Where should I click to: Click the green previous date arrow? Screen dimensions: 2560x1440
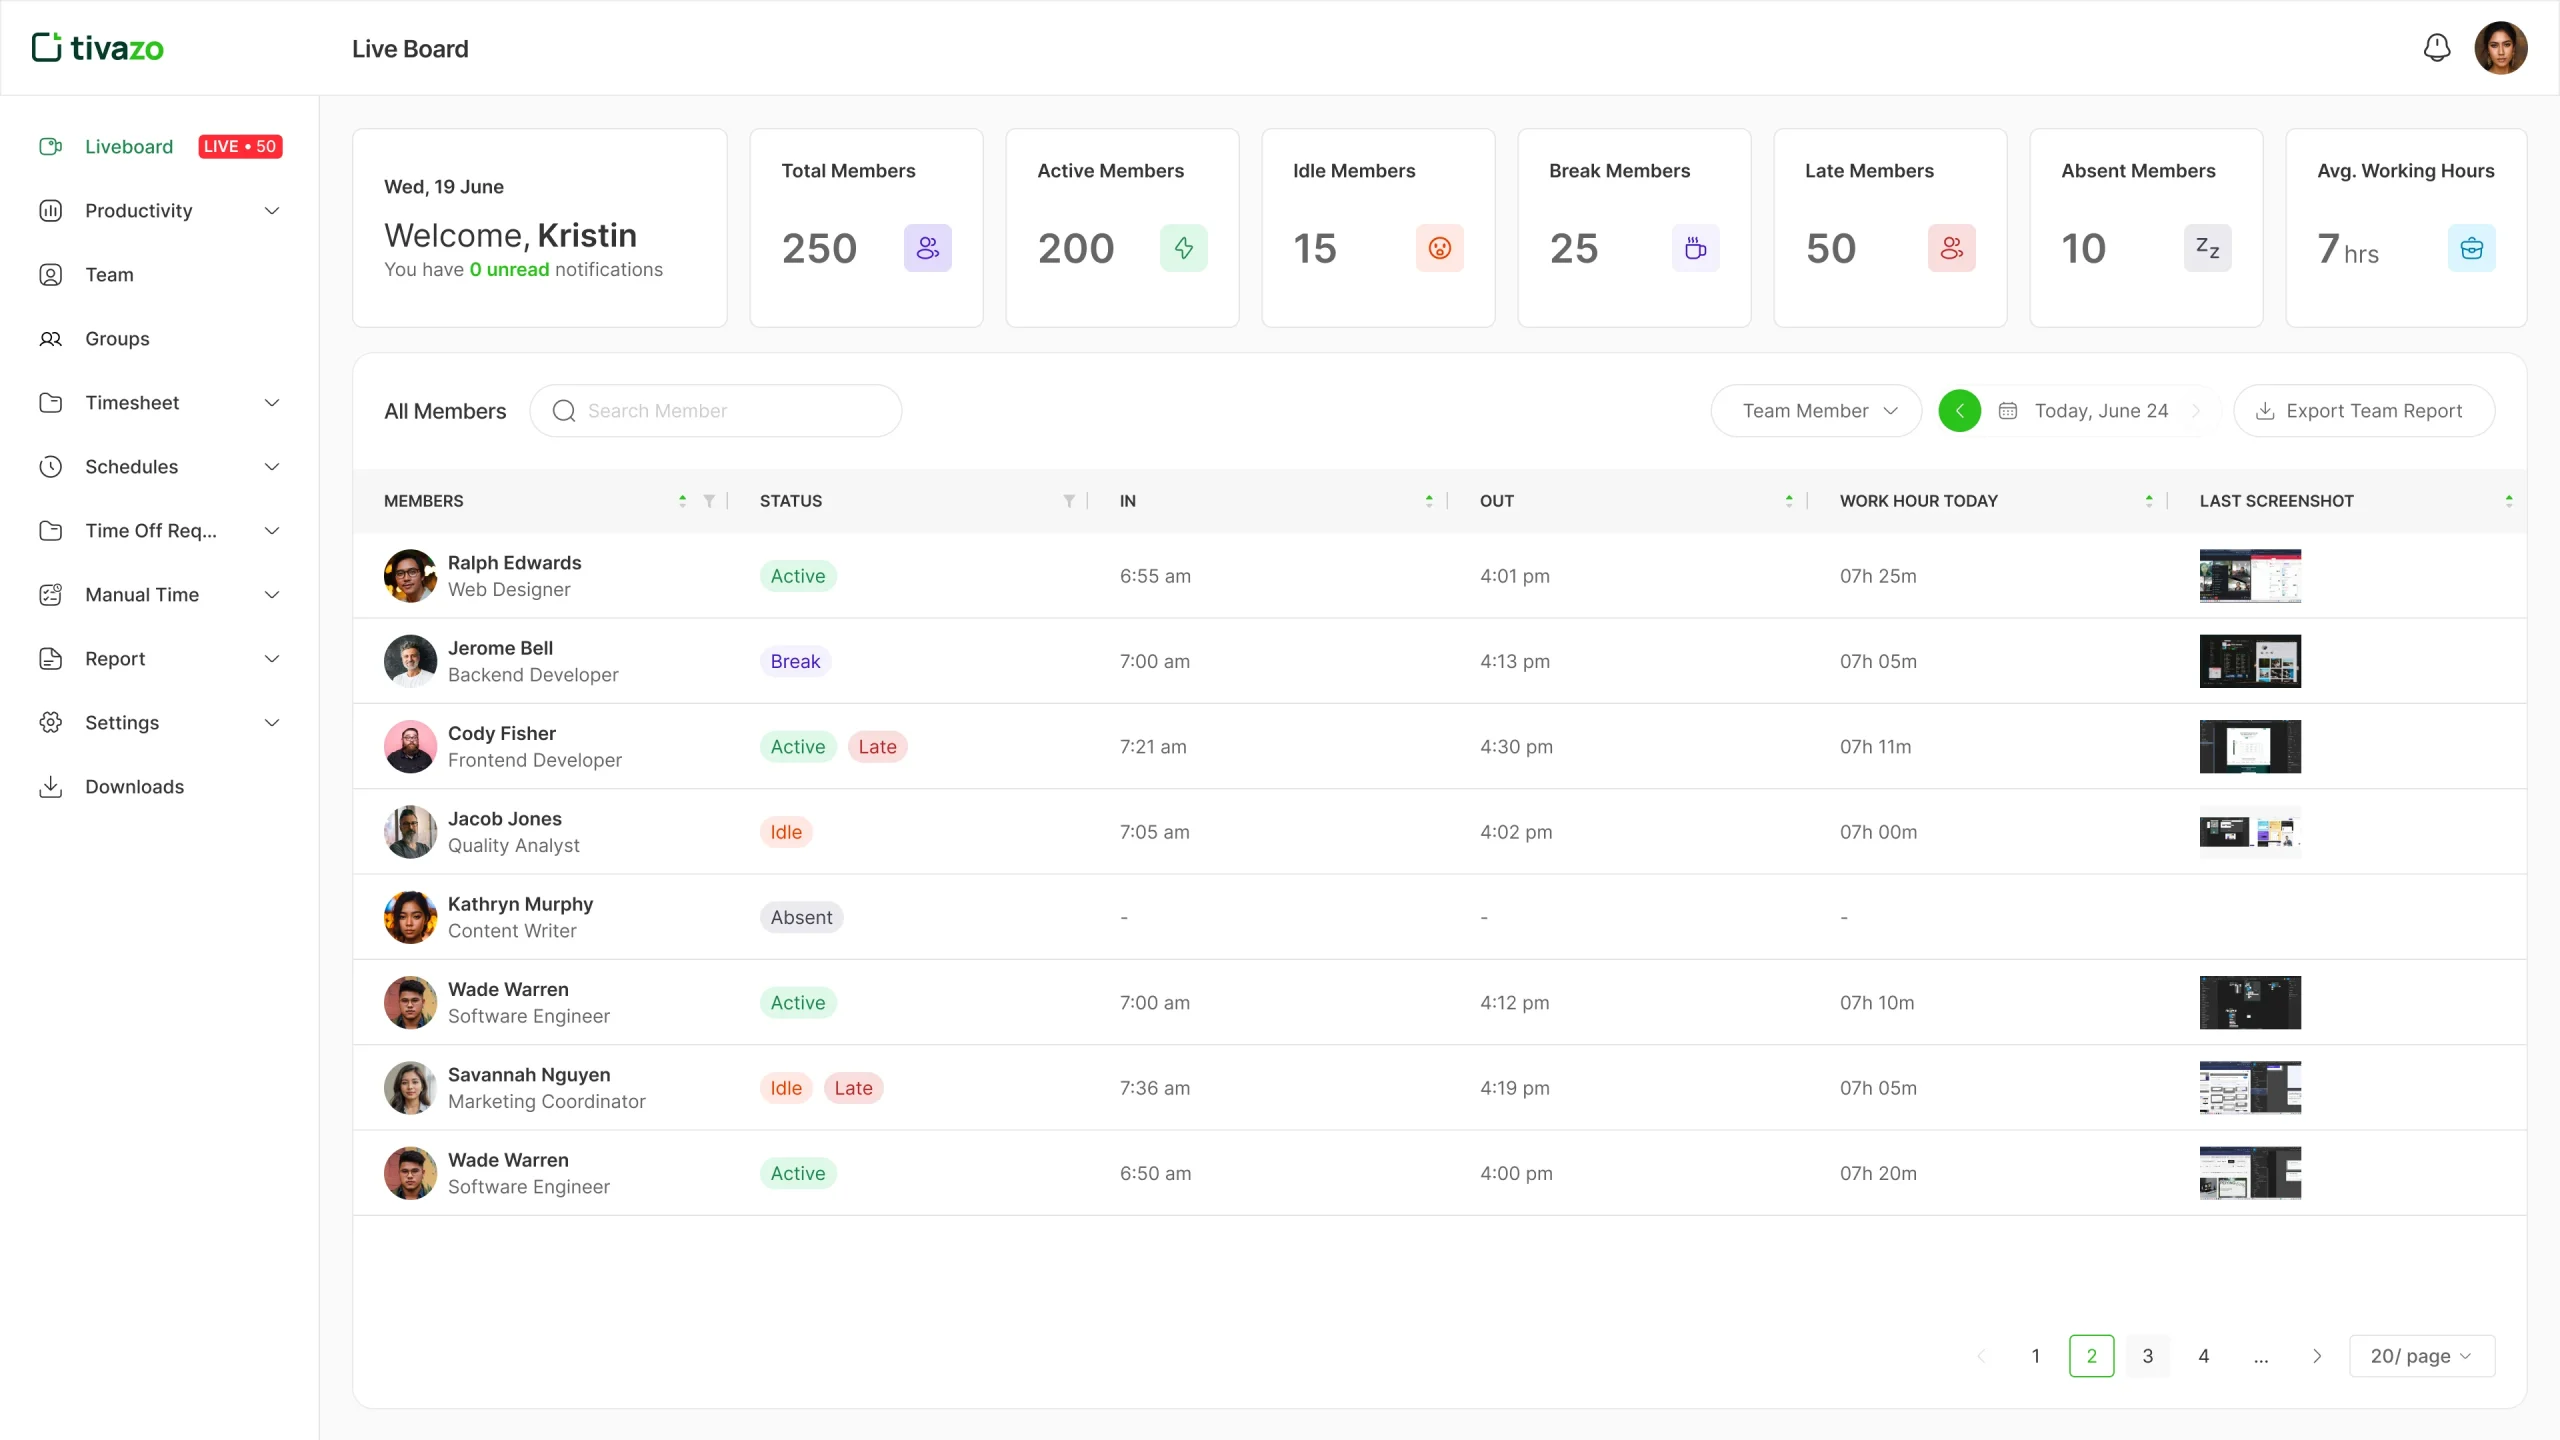click(1959, 411)
